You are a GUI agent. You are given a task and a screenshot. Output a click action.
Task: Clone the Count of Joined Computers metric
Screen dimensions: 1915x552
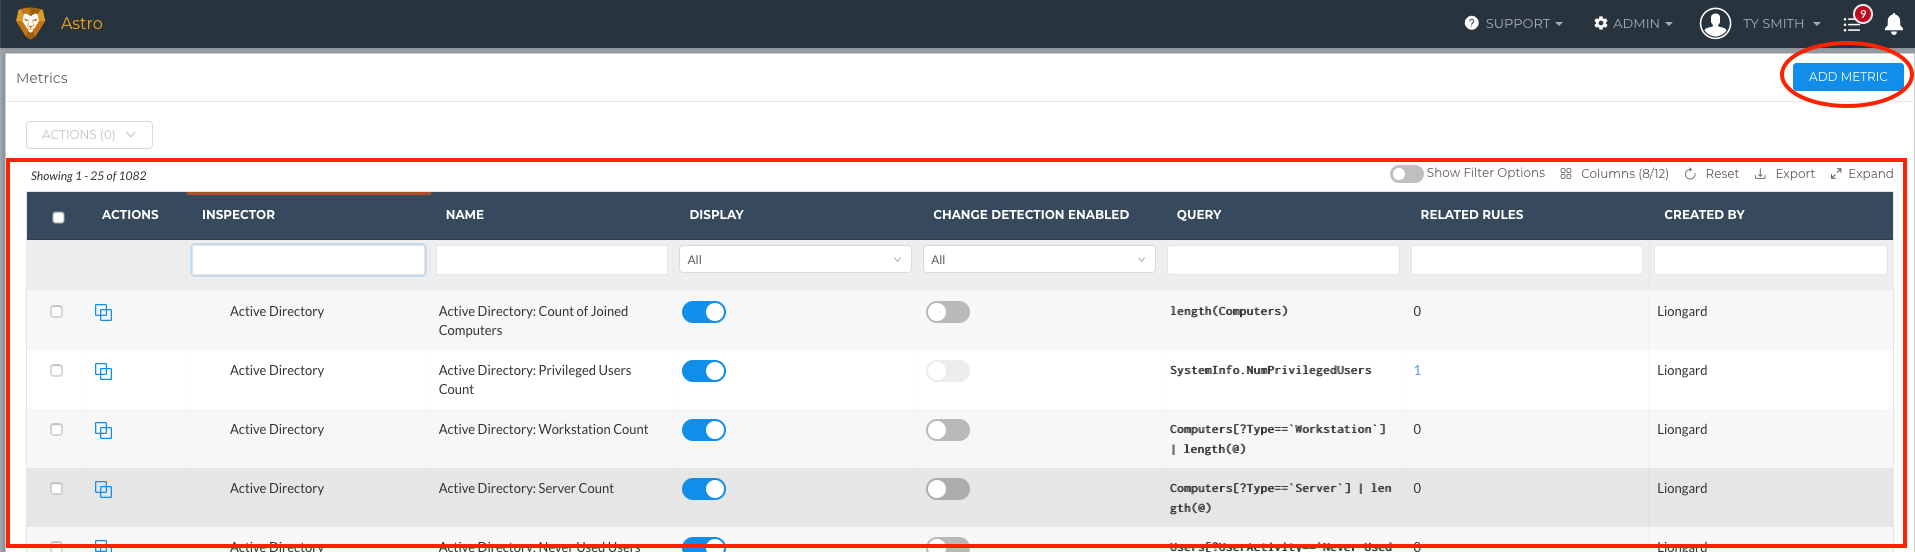tap(103, 312)
